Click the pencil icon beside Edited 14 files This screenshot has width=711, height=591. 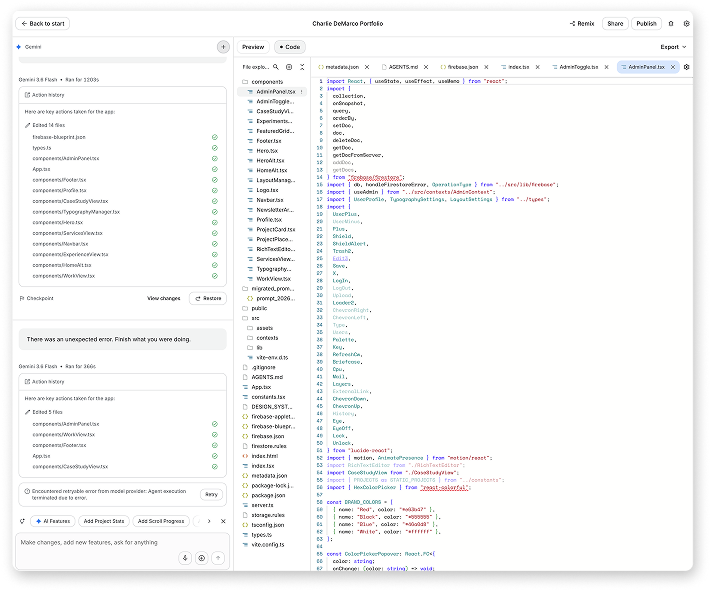(27, 125)
